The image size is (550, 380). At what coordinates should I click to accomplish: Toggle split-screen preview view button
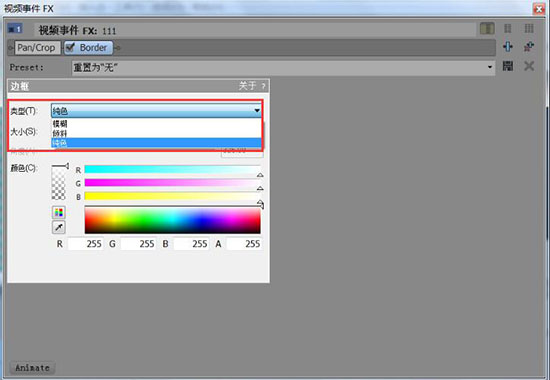pyautogui.click(x=487, y=29)
